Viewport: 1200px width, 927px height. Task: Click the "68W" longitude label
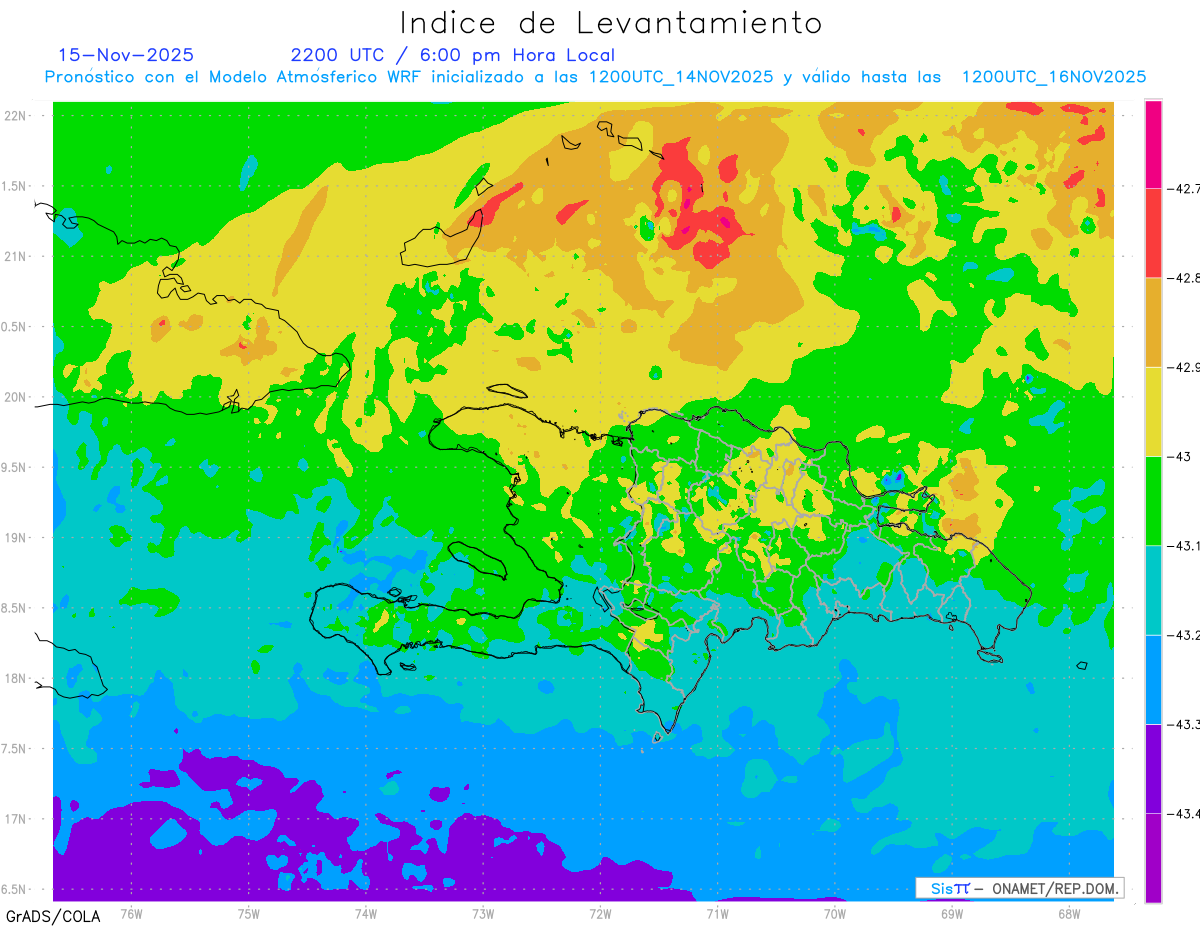(1069, 914)
